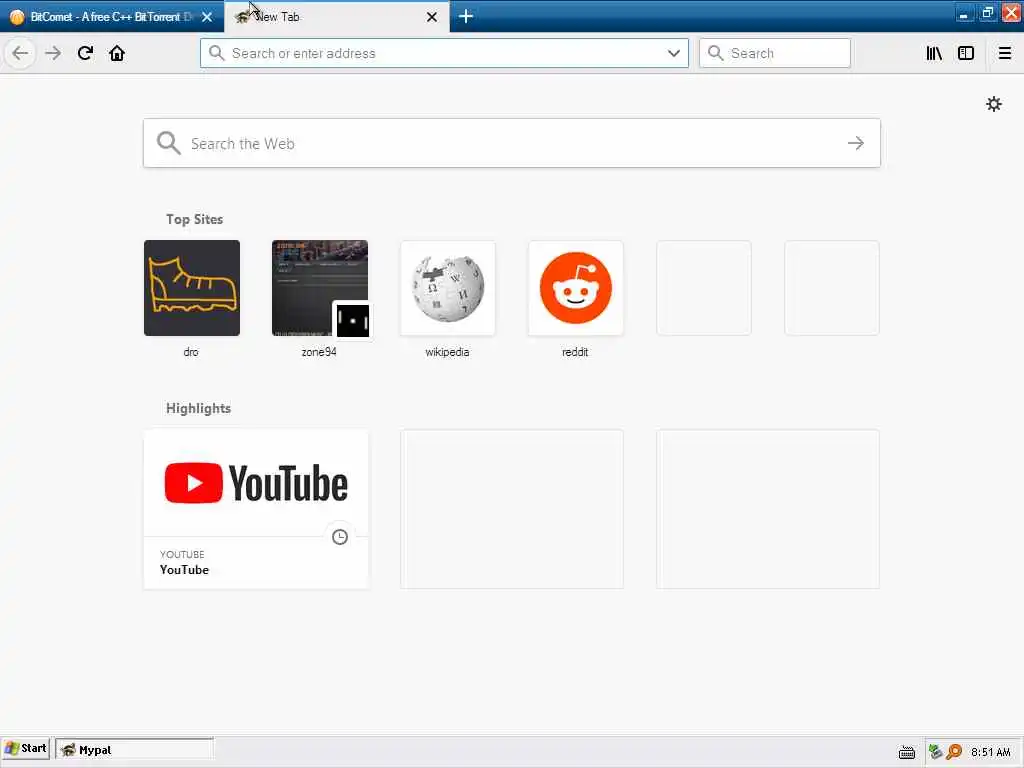Open the hamburger application menu
Viewport: 1024px width, 768px height.
(x=1004, y=53)
